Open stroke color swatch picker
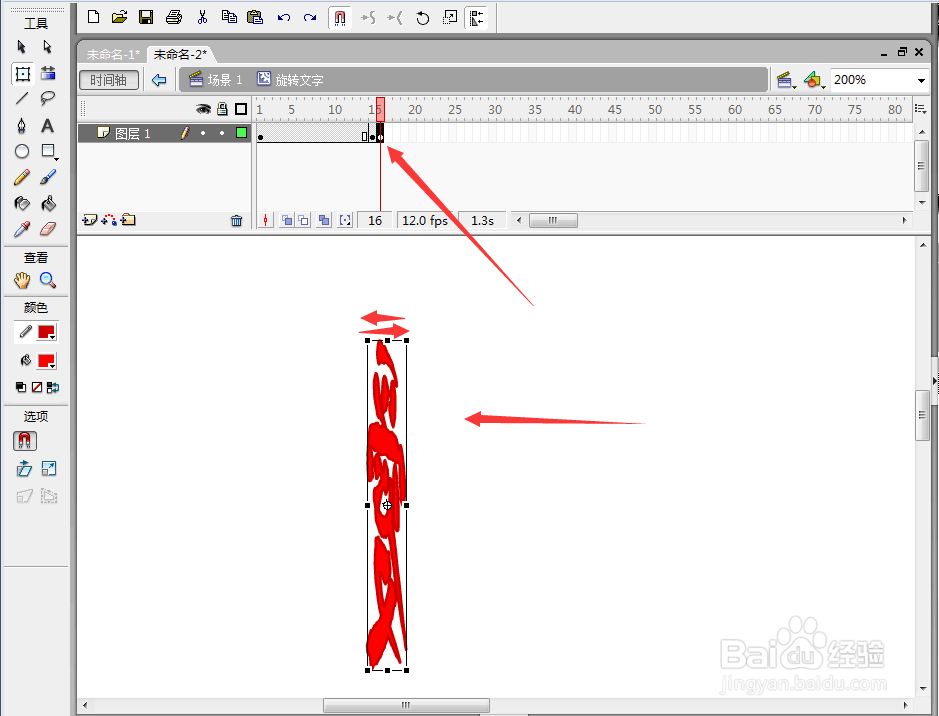The image size is (939, 716). [47, 332]
